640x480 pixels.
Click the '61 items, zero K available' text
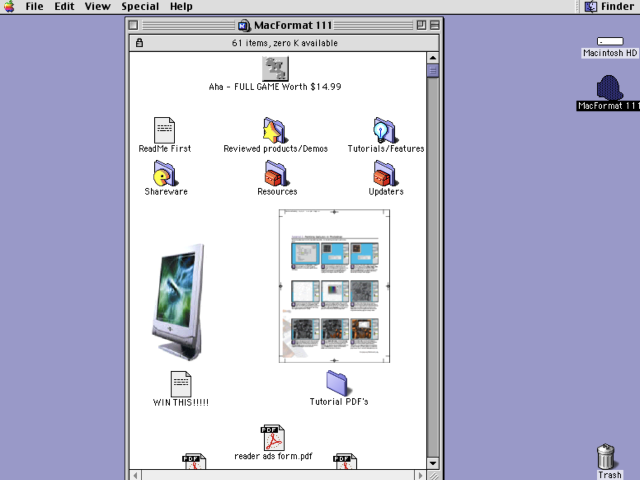[284, 43]
